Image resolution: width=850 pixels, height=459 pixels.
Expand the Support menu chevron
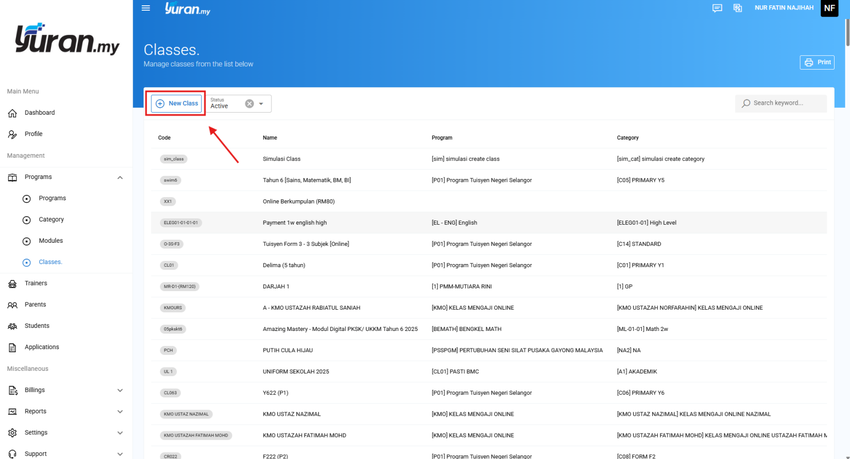point(120,454)
